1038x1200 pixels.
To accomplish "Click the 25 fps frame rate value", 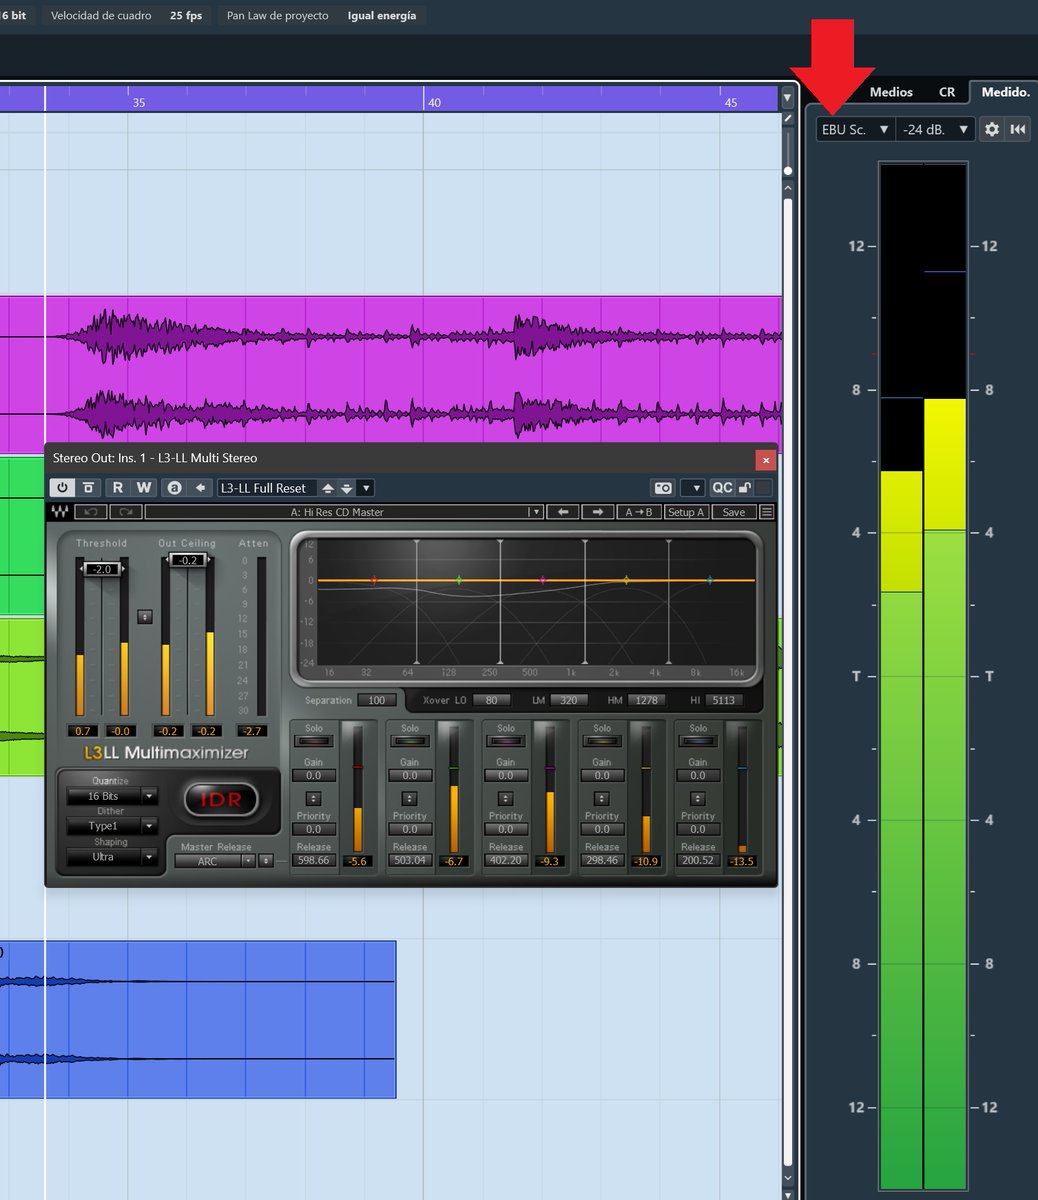I will (x=186, y=16).
